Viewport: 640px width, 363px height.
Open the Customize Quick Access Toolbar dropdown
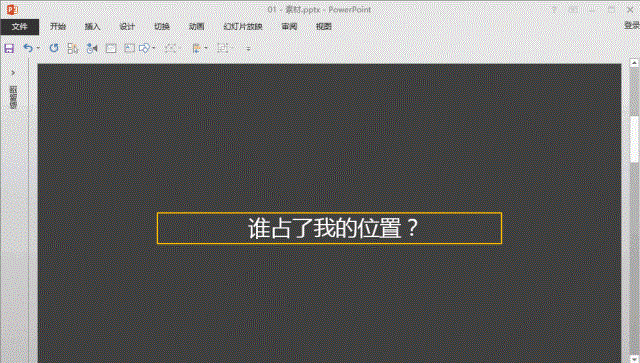point(248,49)
